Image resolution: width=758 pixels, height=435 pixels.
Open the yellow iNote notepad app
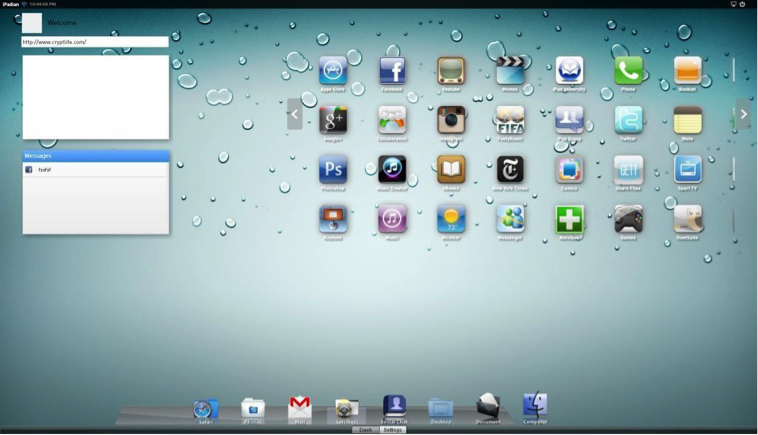coord(687,120)
